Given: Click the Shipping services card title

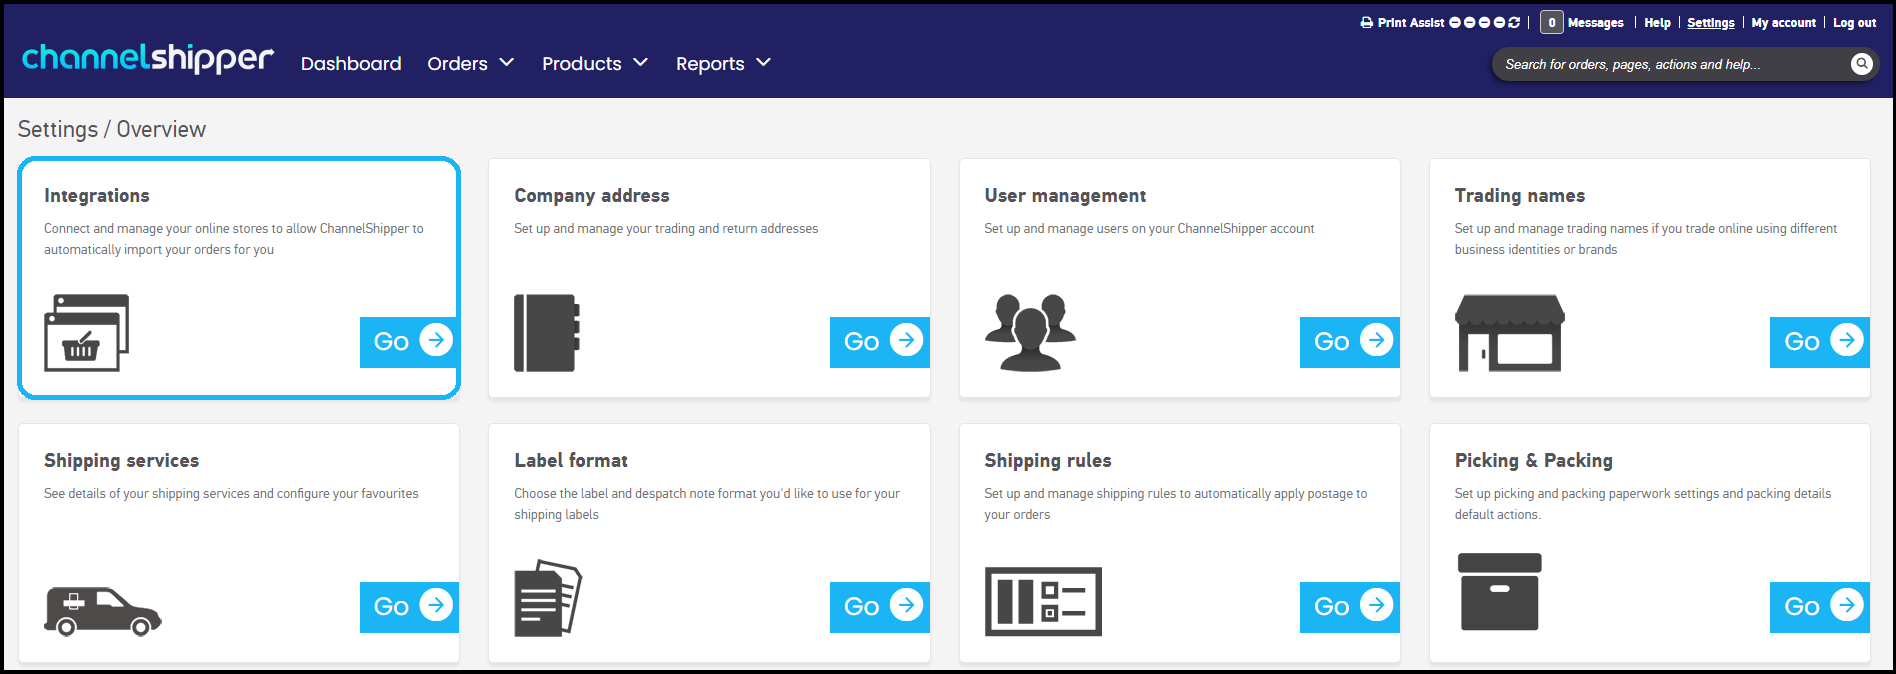Looking at the screenshot, I should [122, 460].
